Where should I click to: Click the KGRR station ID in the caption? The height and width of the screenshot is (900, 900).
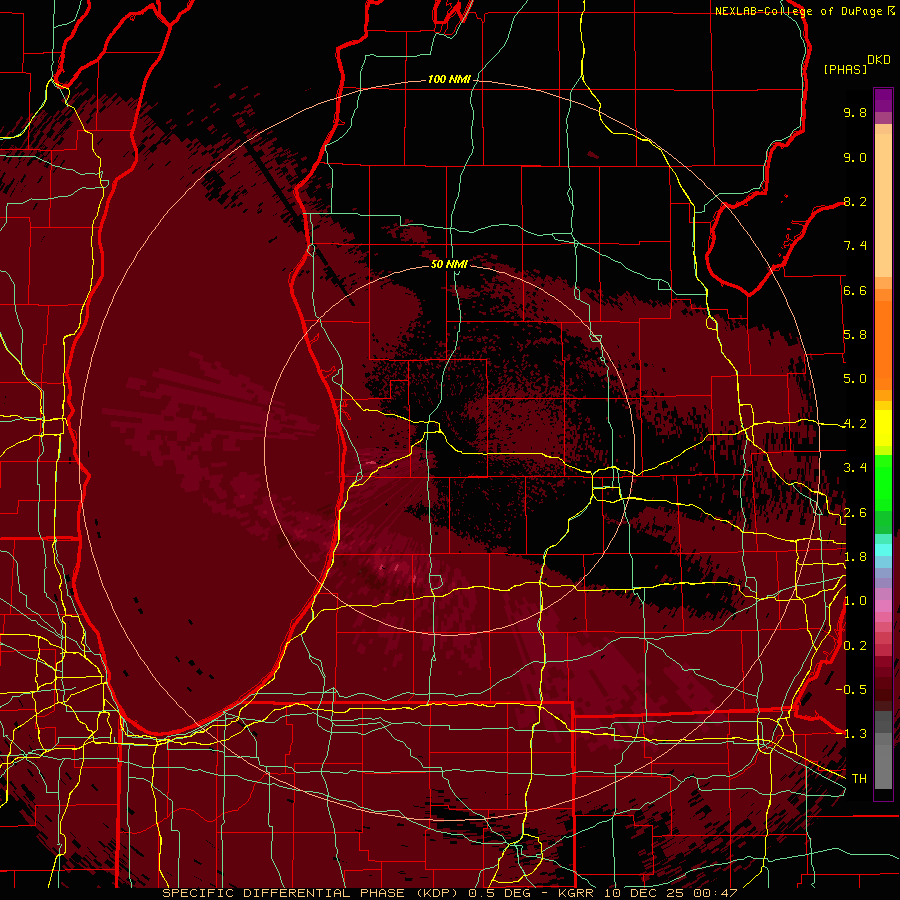click(x=577, y=893)
